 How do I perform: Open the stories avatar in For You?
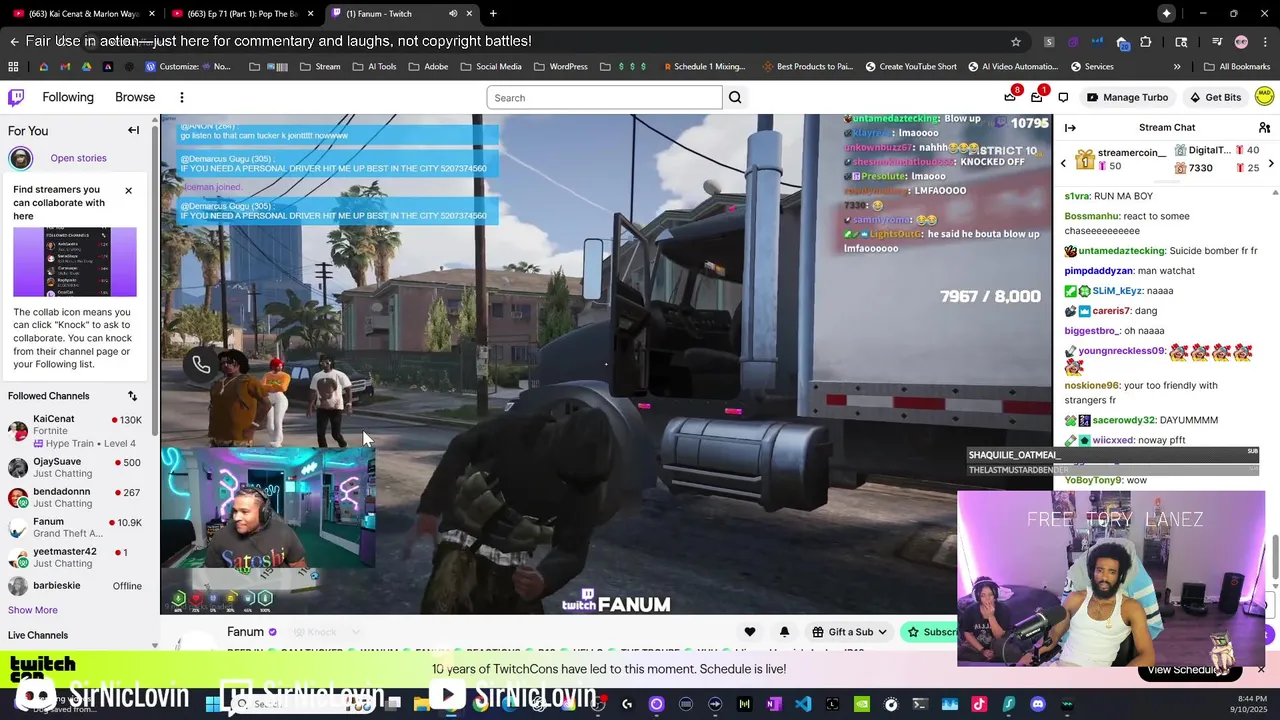point(21,158)
